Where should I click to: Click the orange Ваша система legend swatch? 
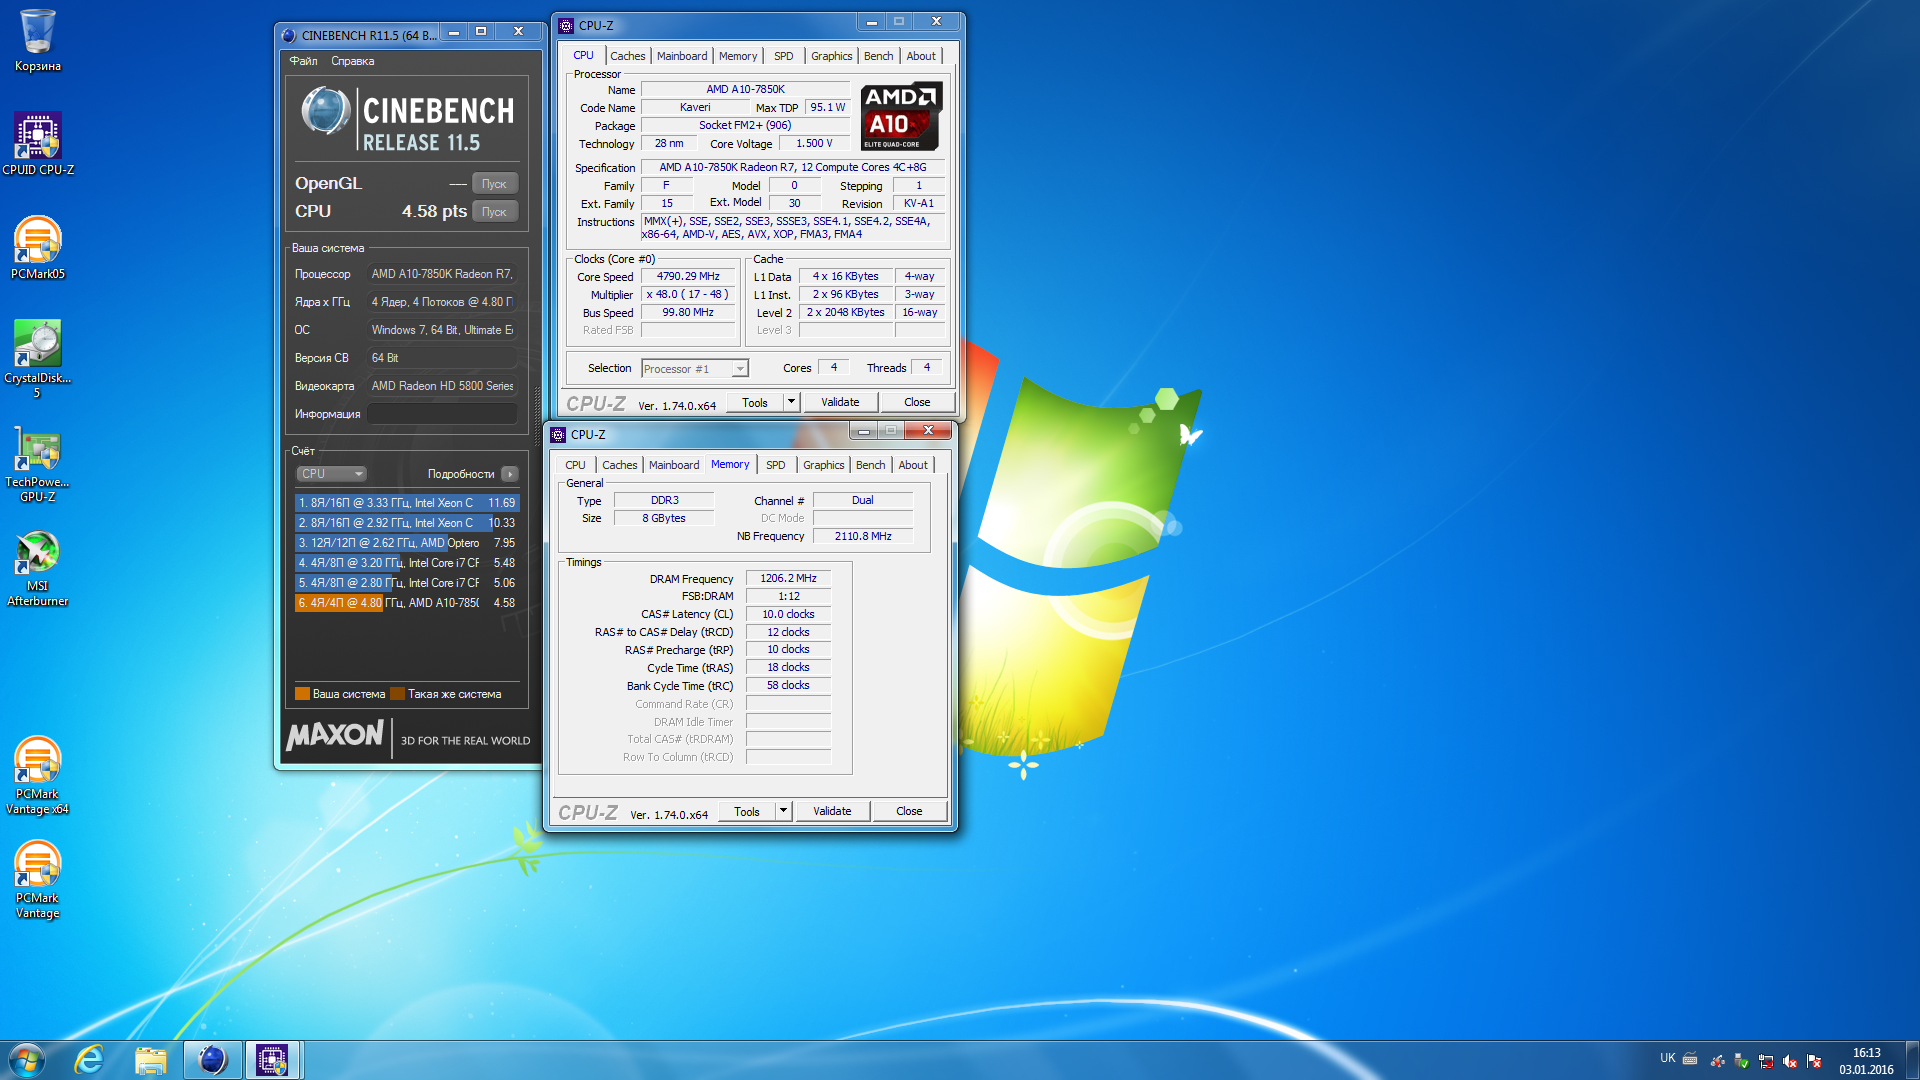[x=302, y=694]
